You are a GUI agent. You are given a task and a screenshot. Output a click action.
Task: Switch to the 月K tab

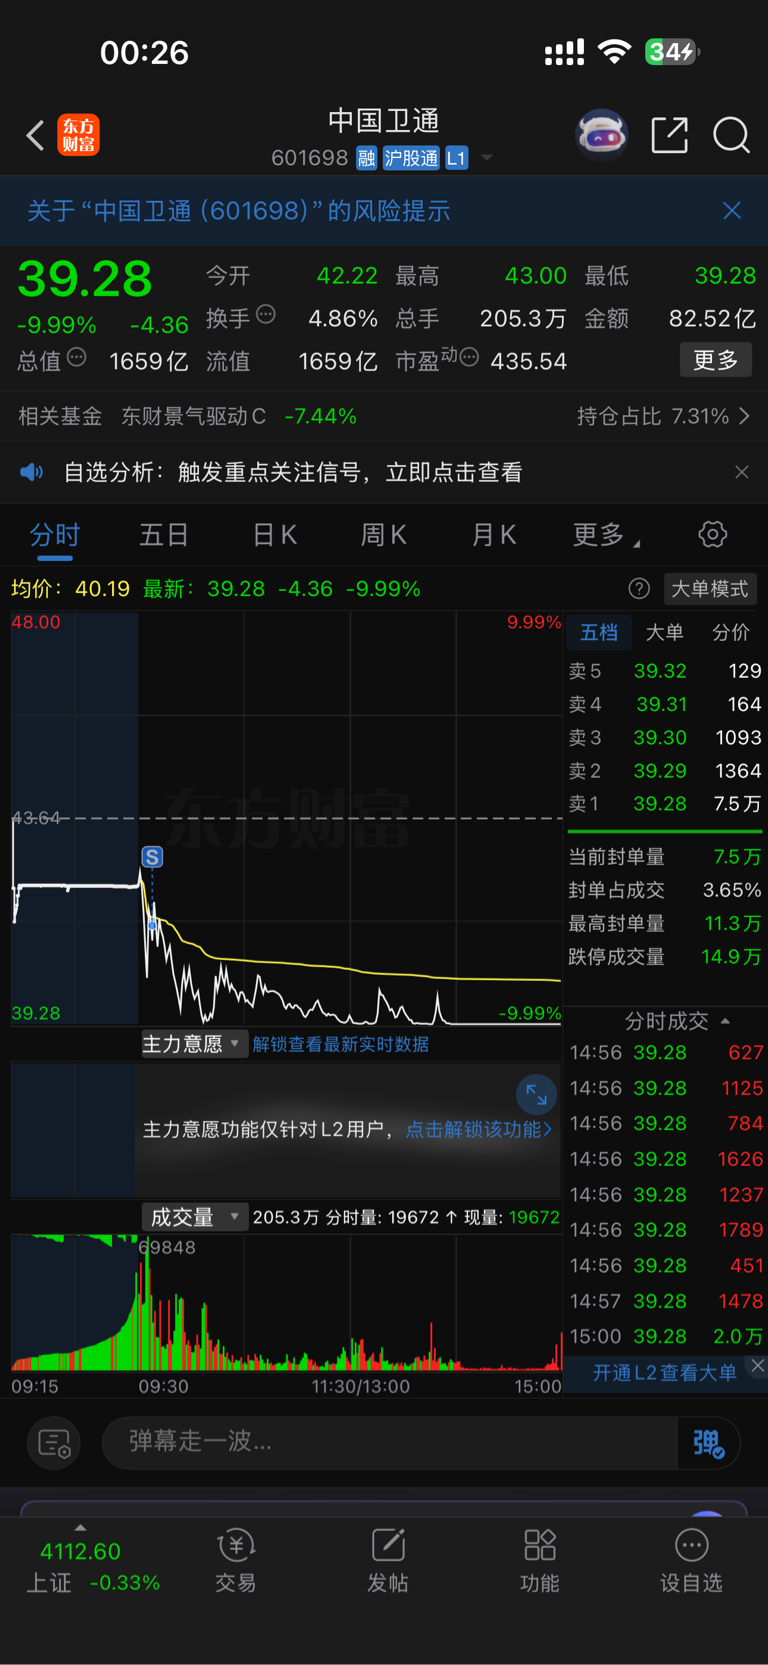(494, 535)
